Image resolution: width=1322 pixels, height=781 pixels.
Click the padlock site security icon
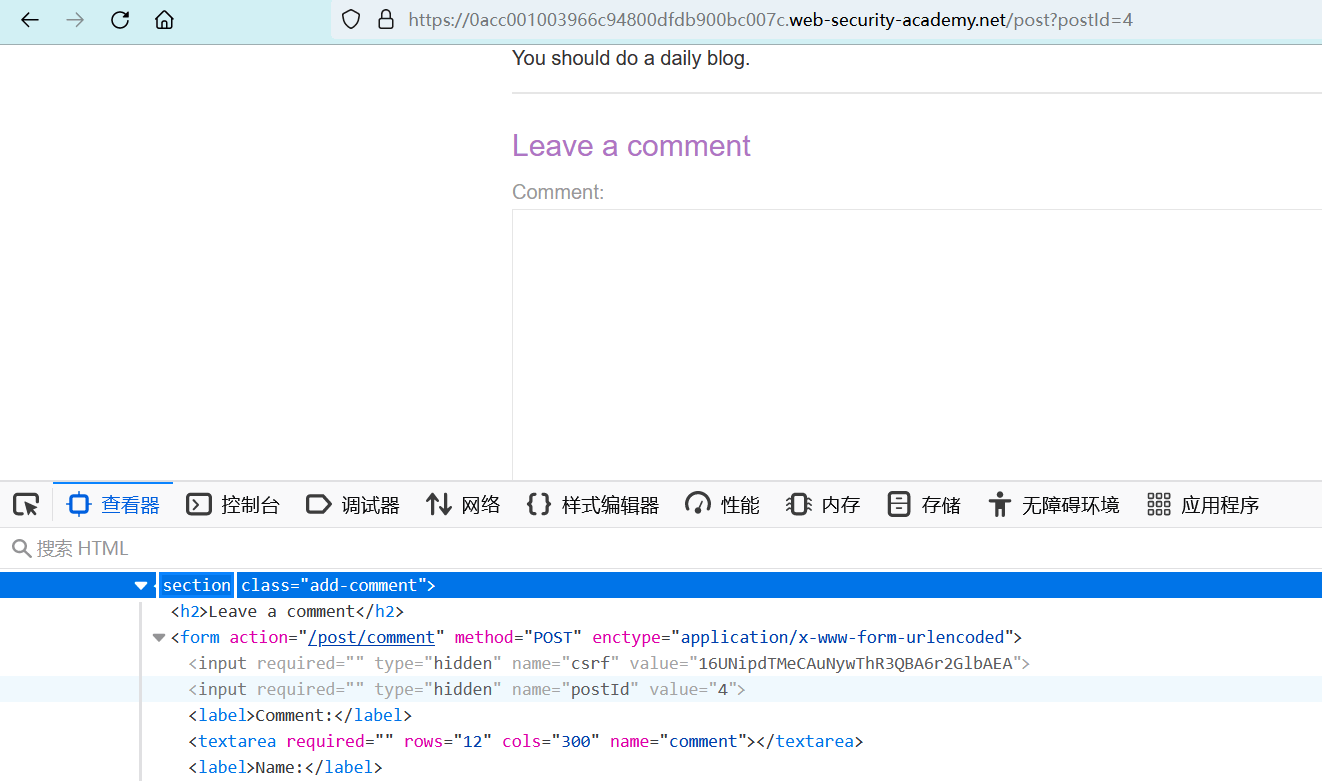385,20
